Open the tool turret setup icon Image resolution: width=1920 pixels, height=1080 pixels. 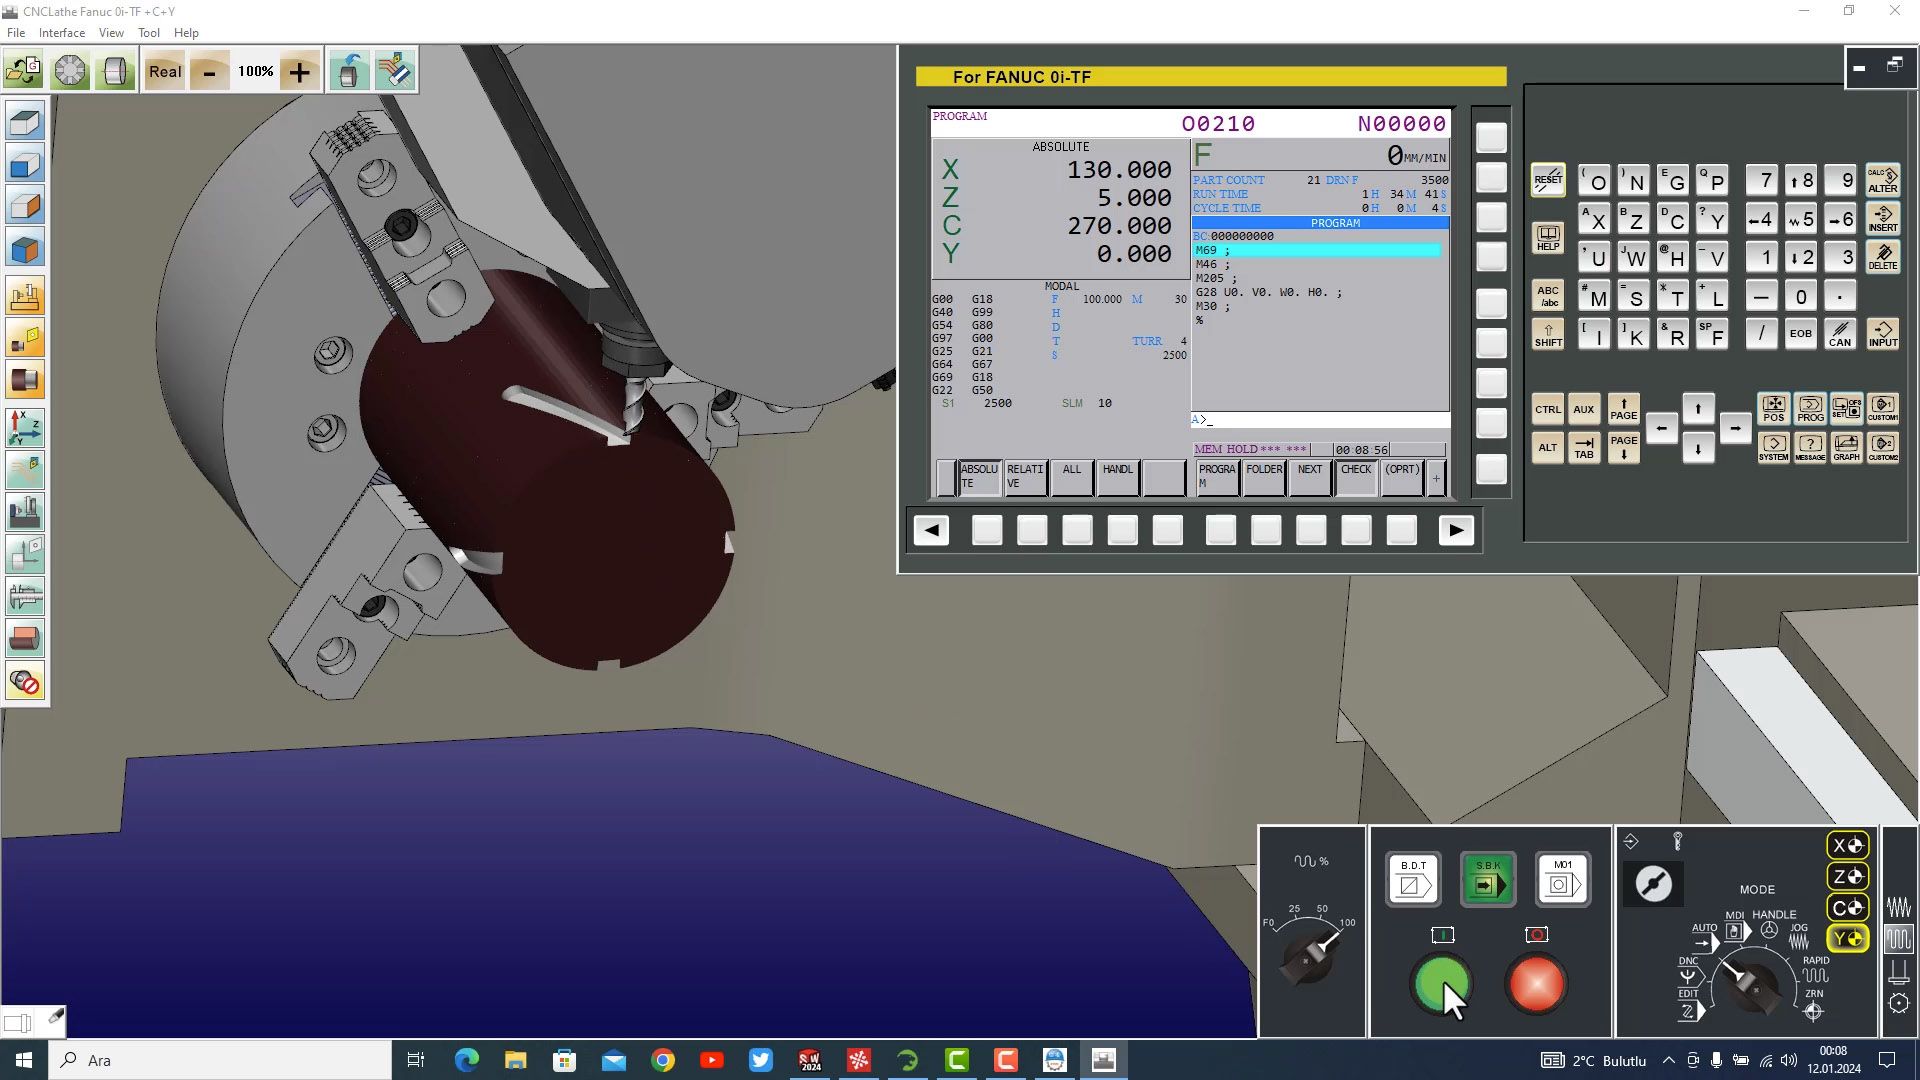click(70, 71)
